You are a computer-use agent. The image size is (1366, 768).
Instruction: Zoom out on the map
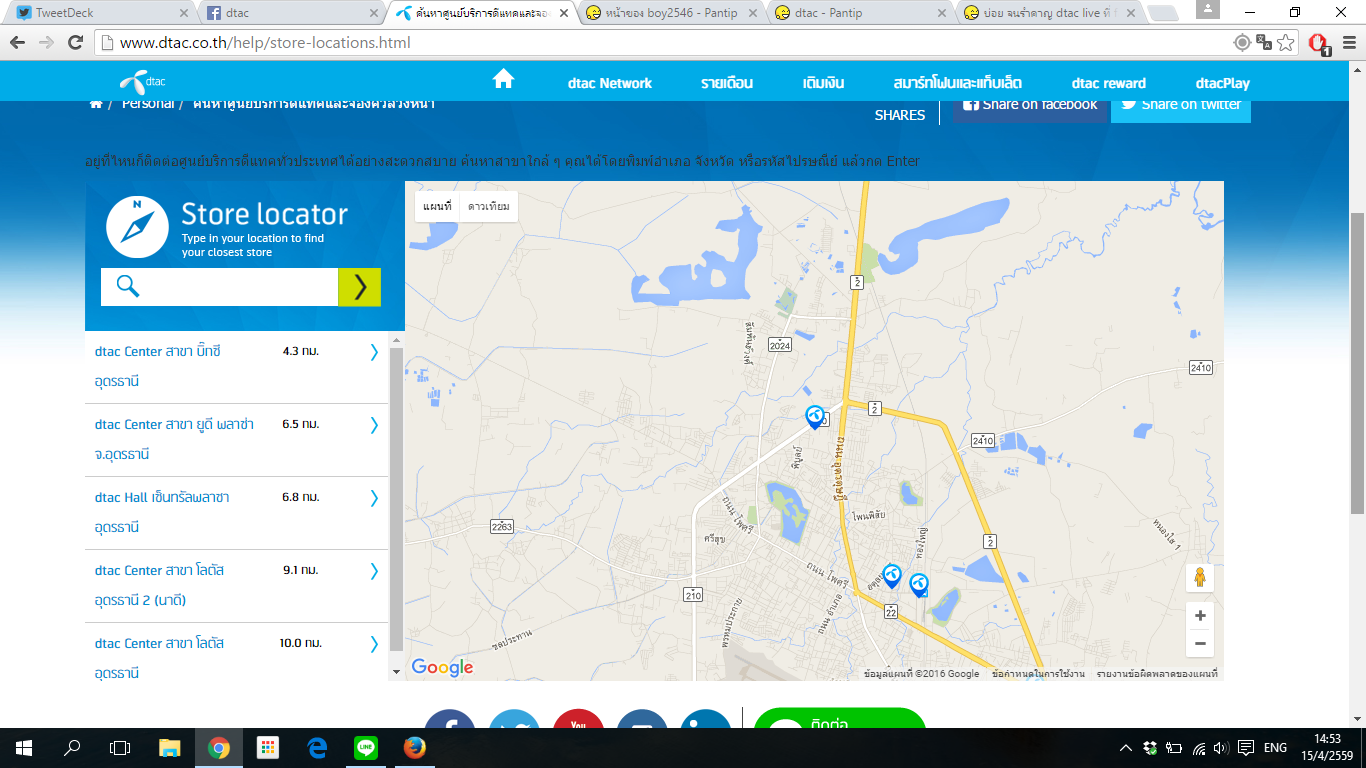pos(1201,643)
